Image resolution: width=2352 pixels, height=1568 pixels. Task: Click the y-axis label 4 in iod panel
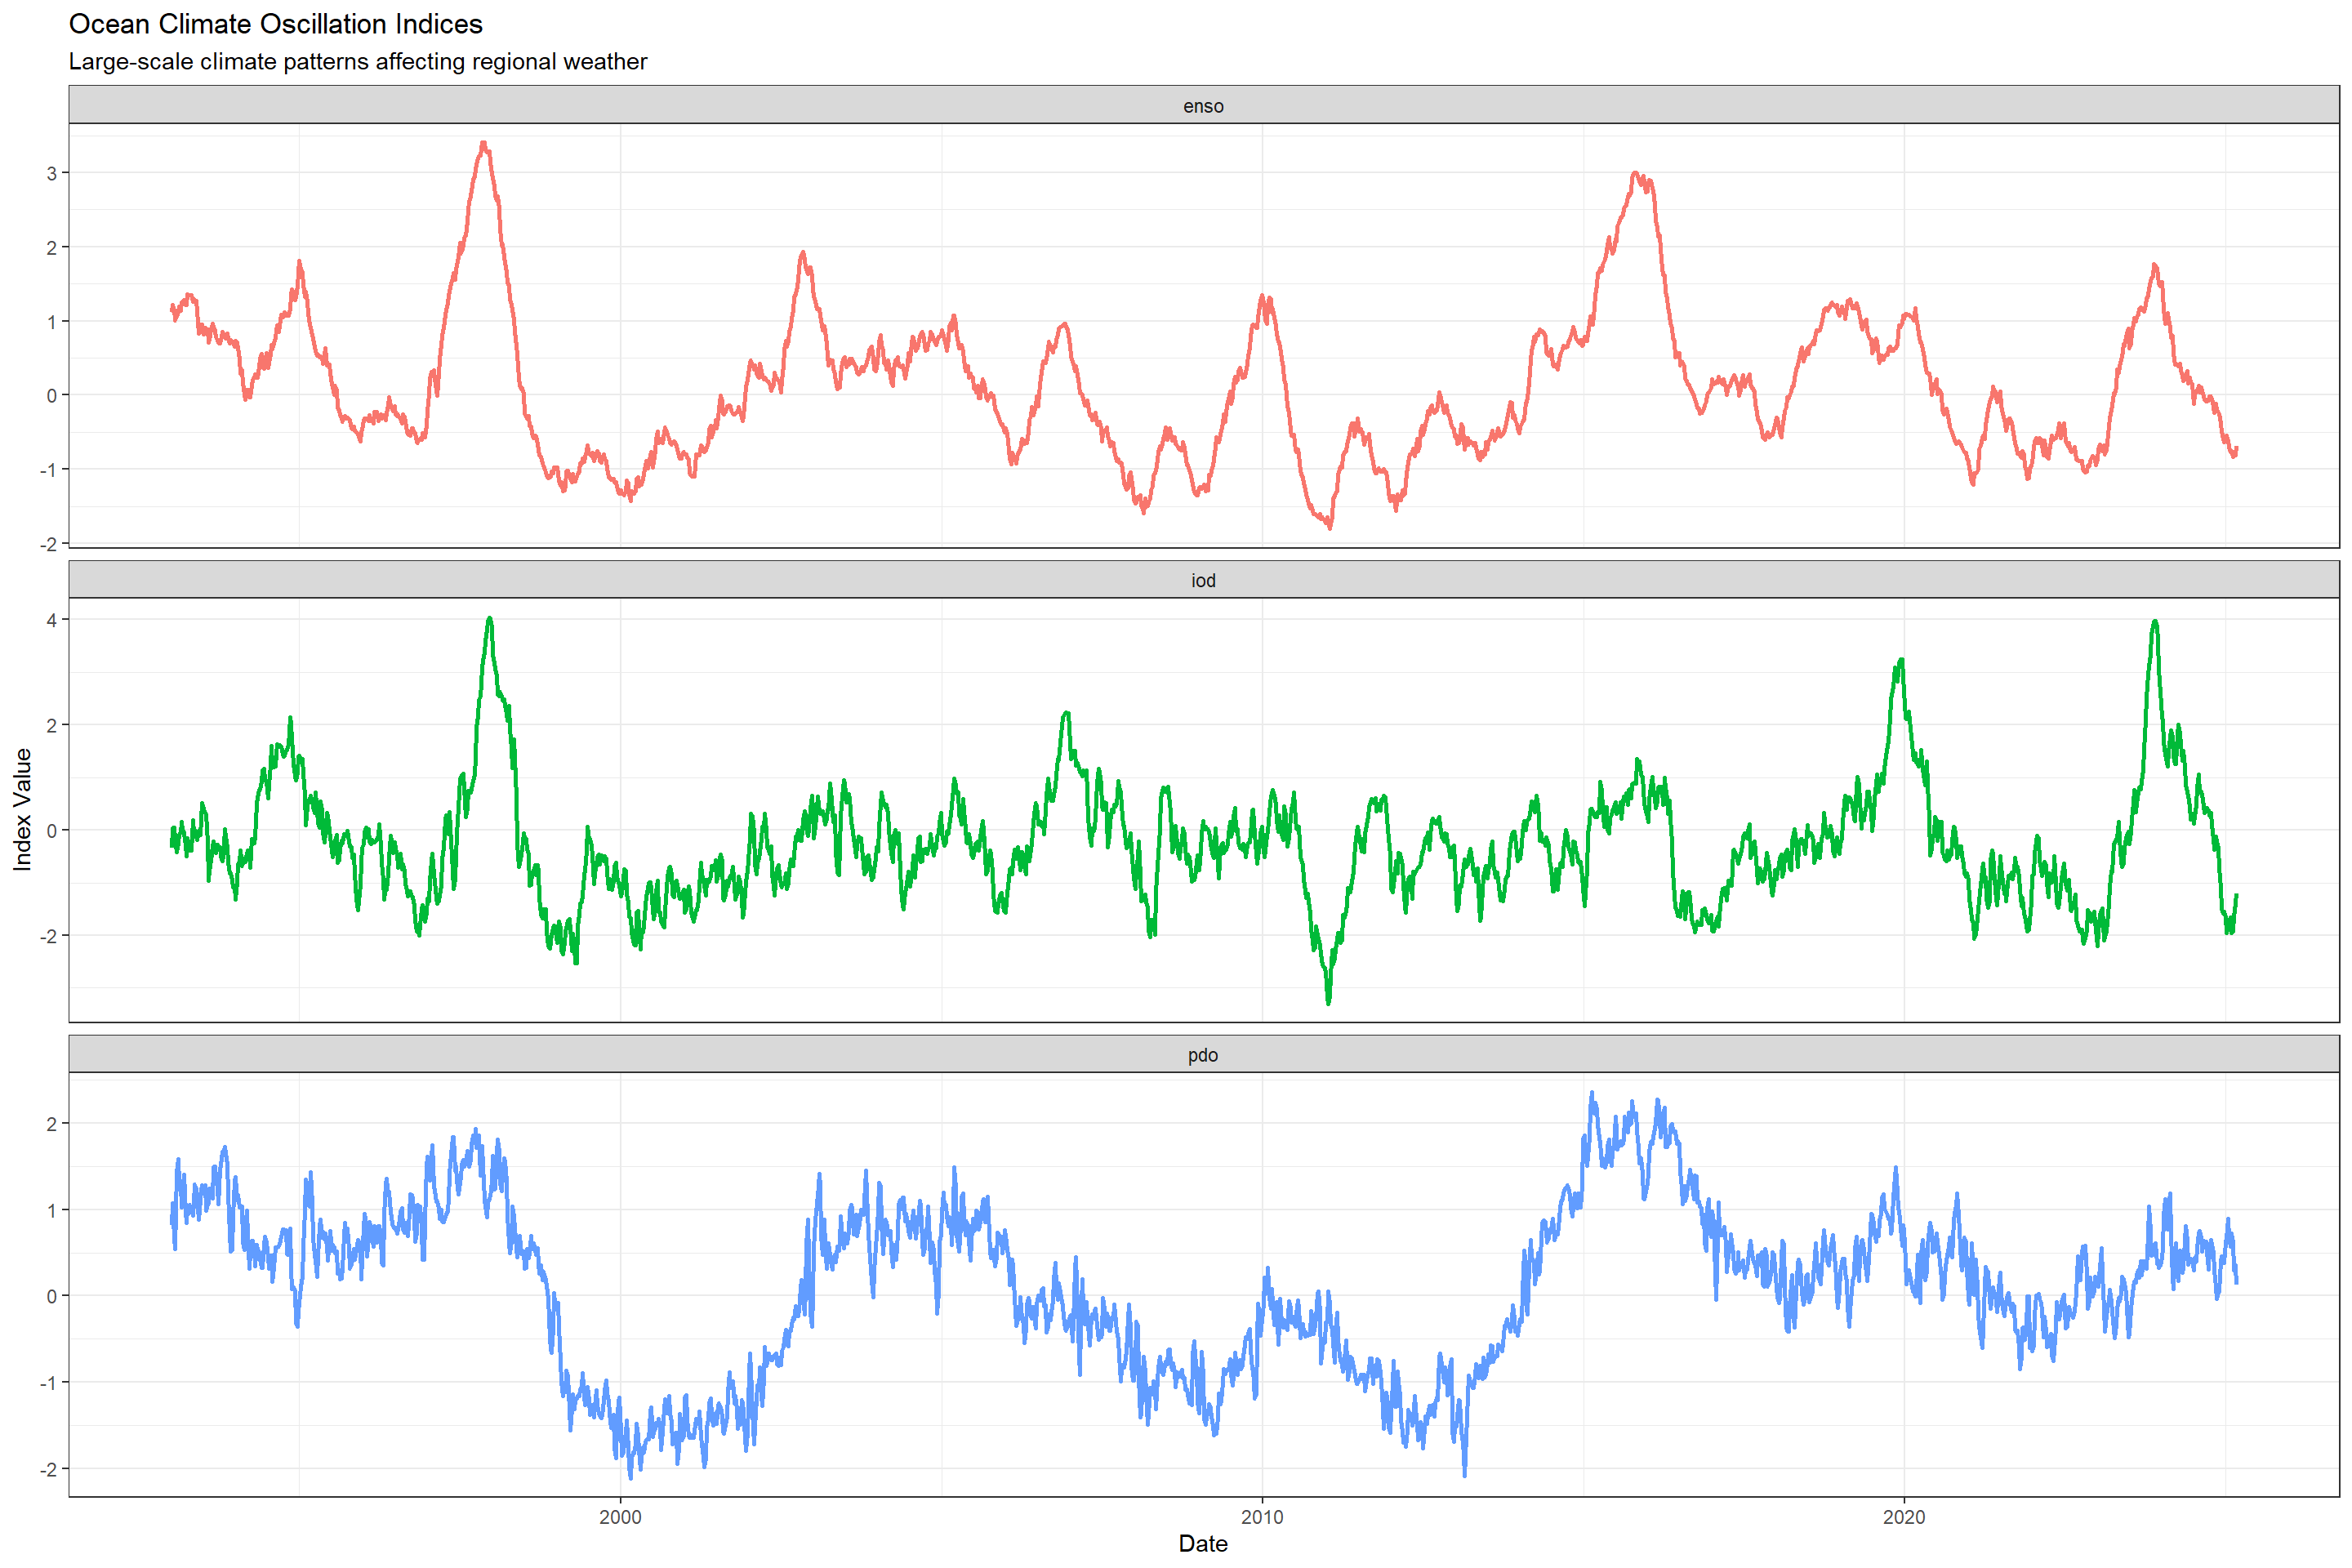pos(52,620)
